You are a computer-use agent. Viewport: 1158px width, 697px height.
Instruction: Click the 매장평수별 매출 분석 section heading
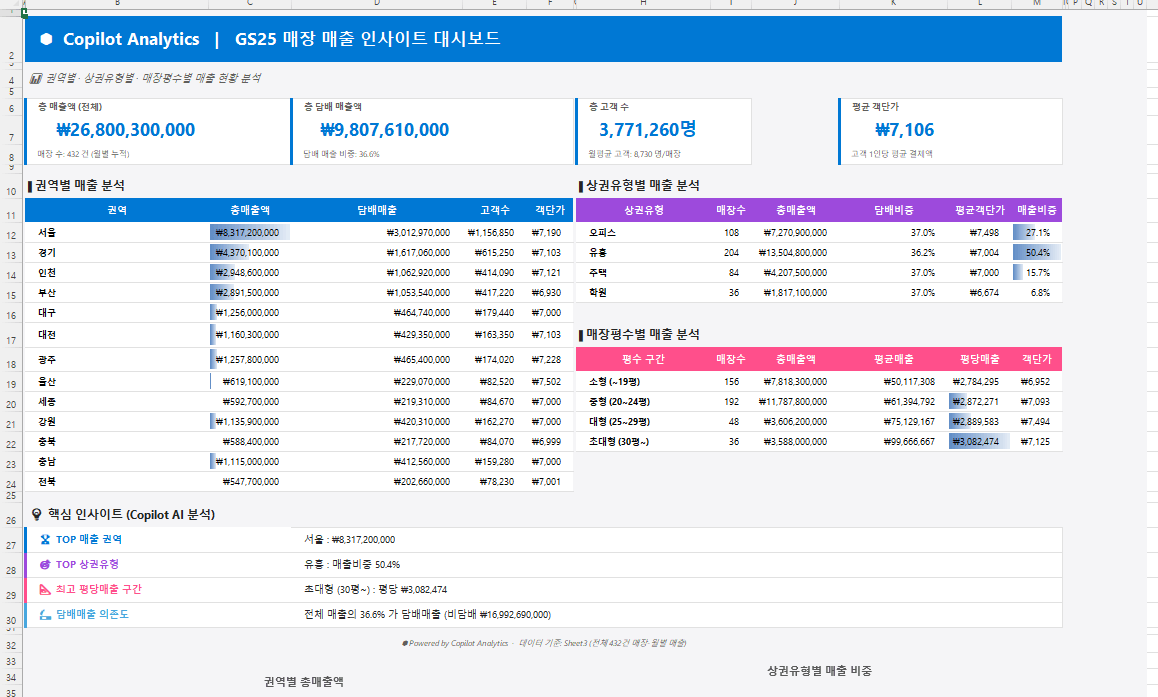click(643, 334)
